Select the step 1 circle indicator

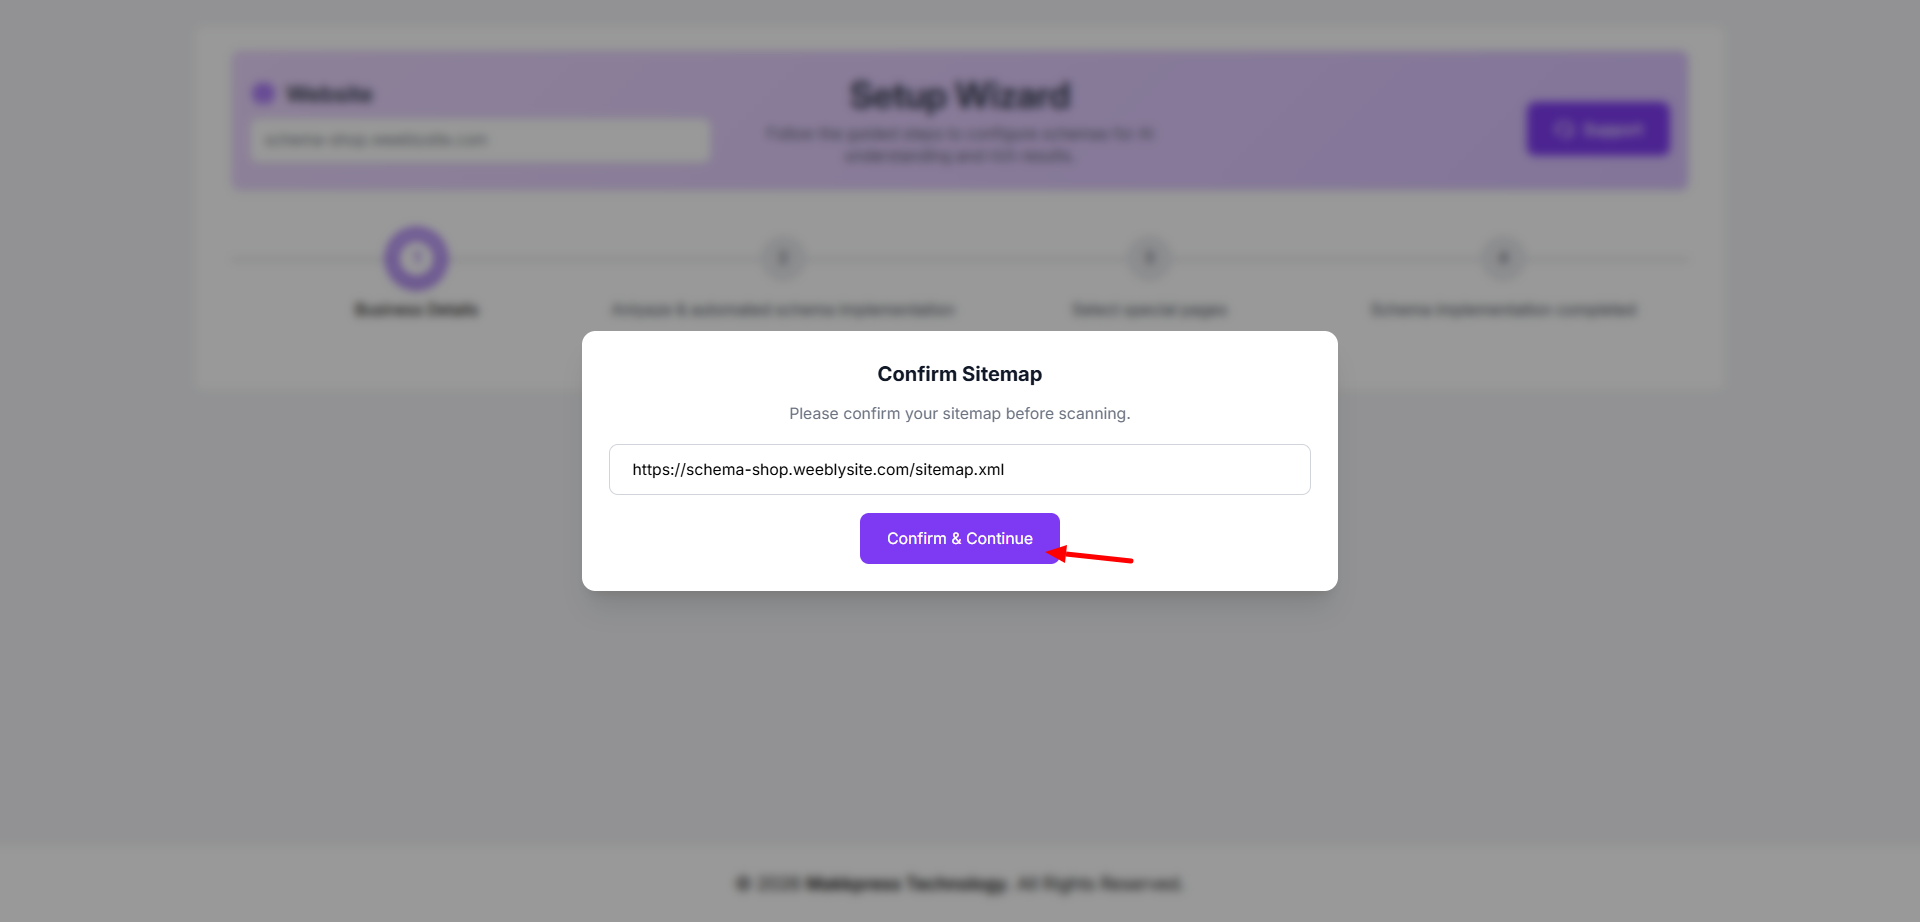(x=416, y=259)
